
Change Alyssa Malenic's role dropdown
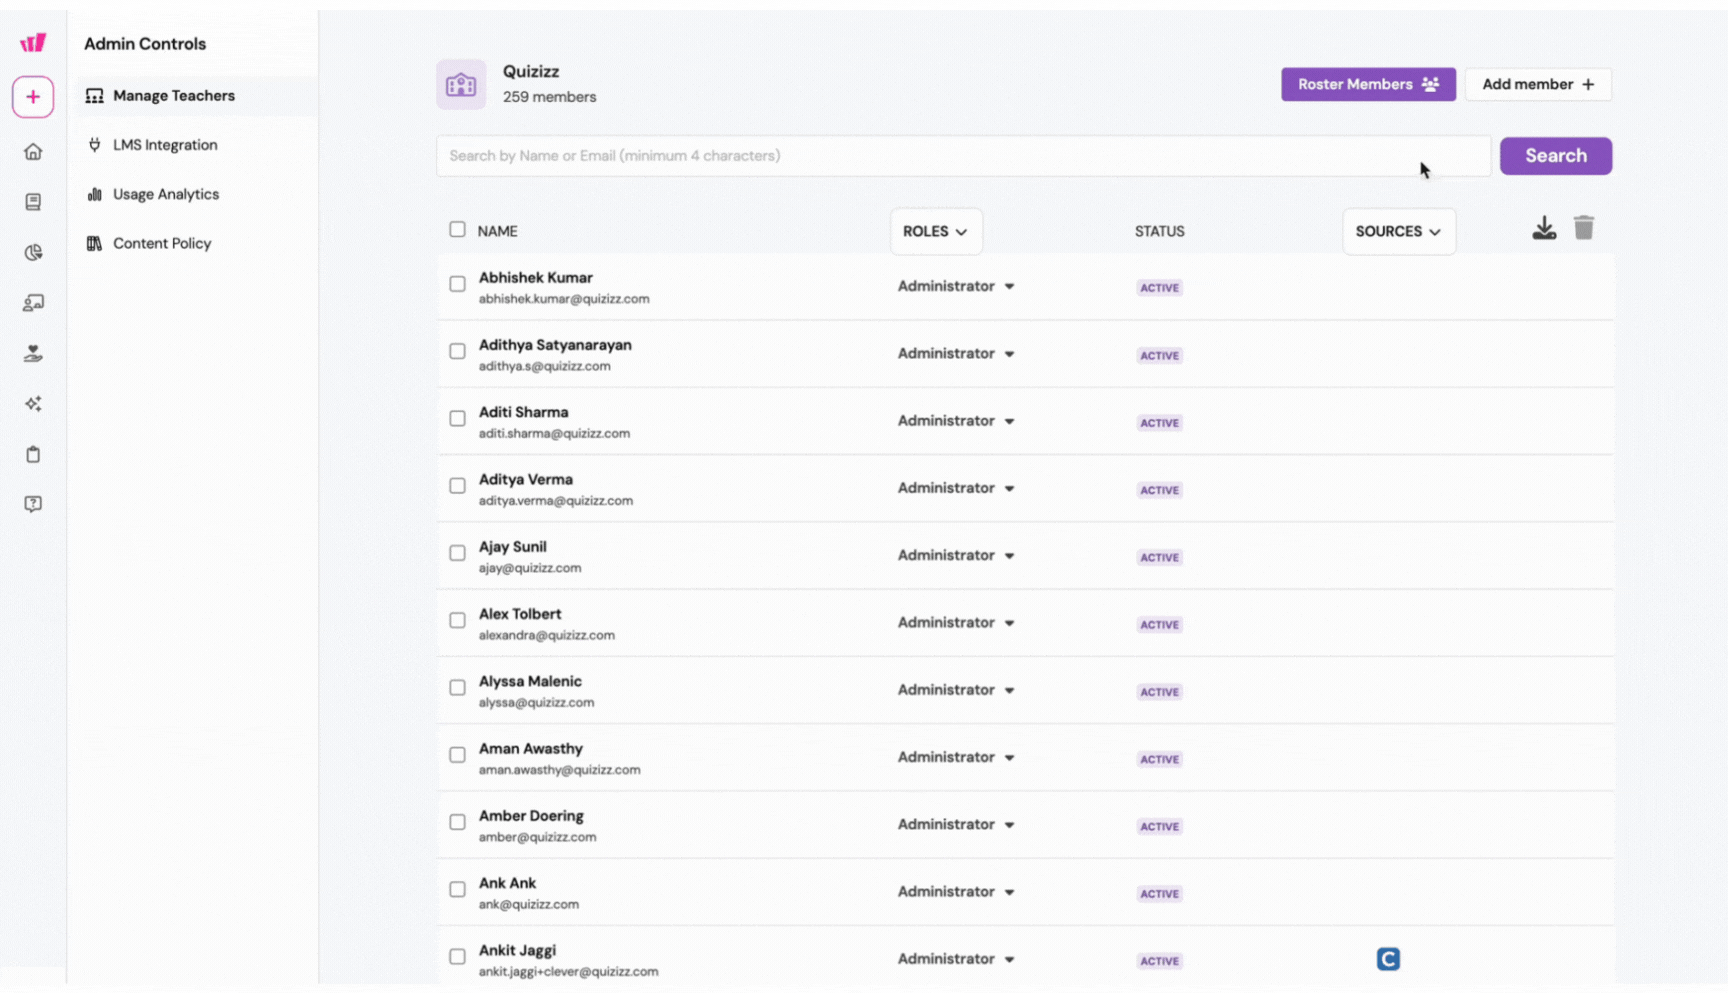(956, 690)
